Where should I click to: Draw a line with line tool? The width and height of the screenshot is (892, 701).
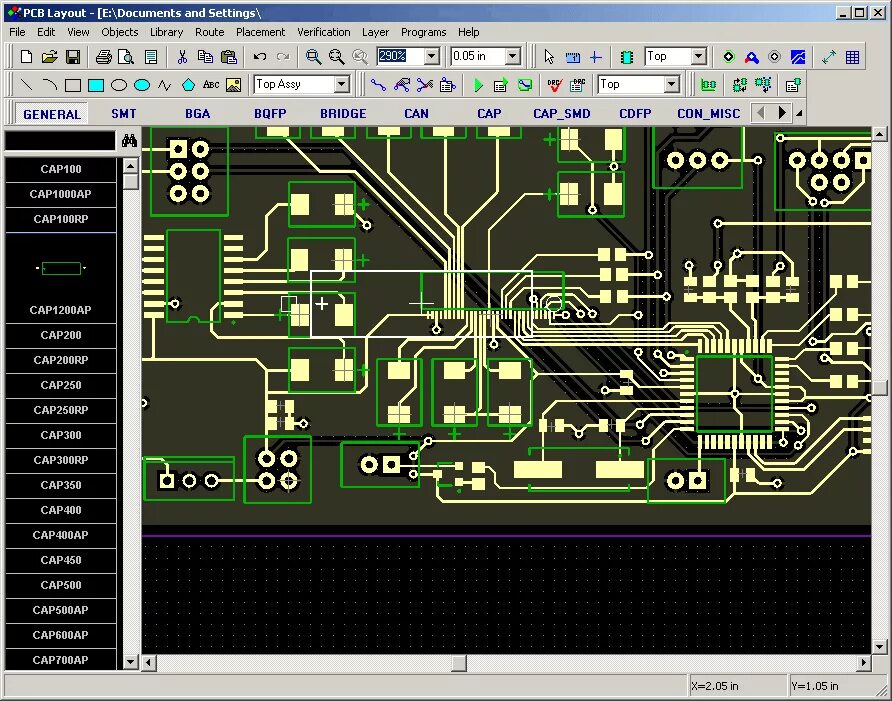(x=26, y=85)
